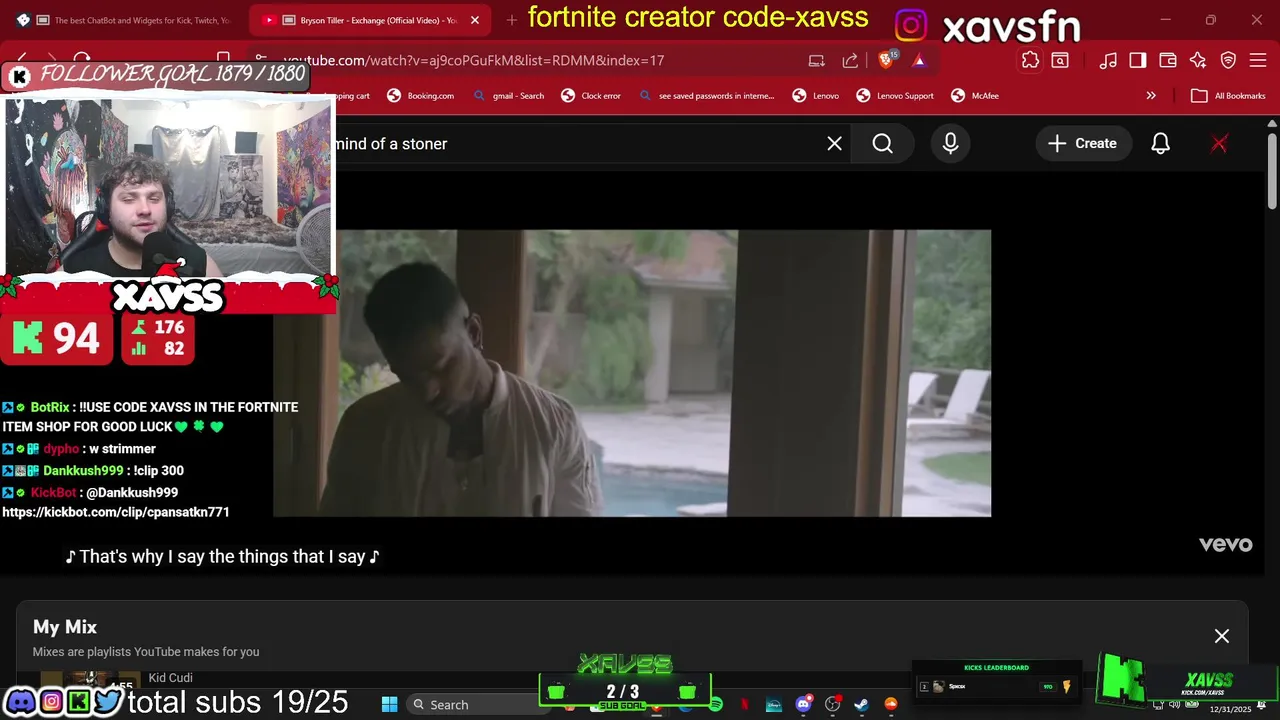Open the saved passwords bookmark
This screenshot has height=720, width=1280.
(706, 96)
